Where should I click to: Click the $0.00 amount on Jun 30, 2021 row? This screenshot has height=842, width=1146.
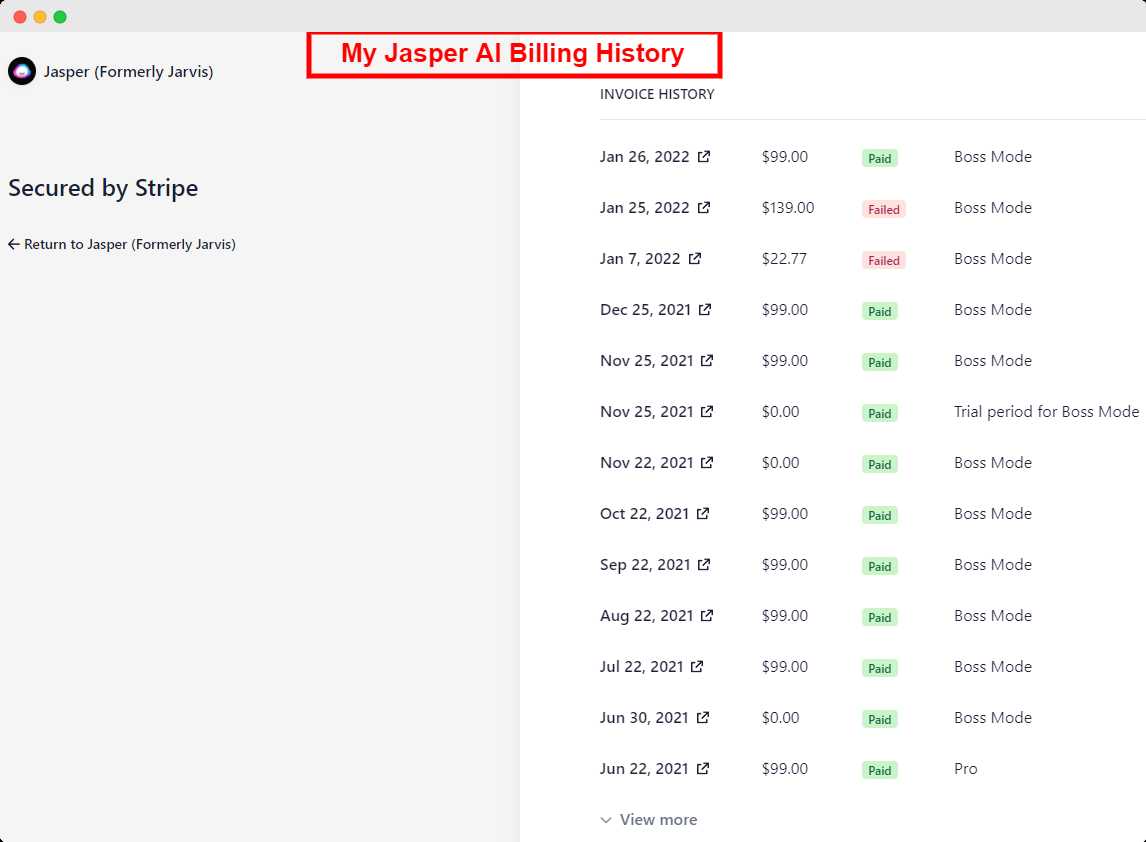coord(781,718)
